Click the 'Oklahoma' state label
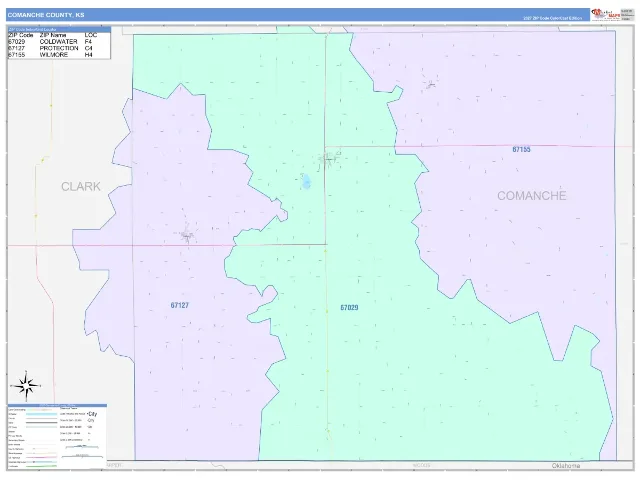640x480 pixels. point(566,466)
